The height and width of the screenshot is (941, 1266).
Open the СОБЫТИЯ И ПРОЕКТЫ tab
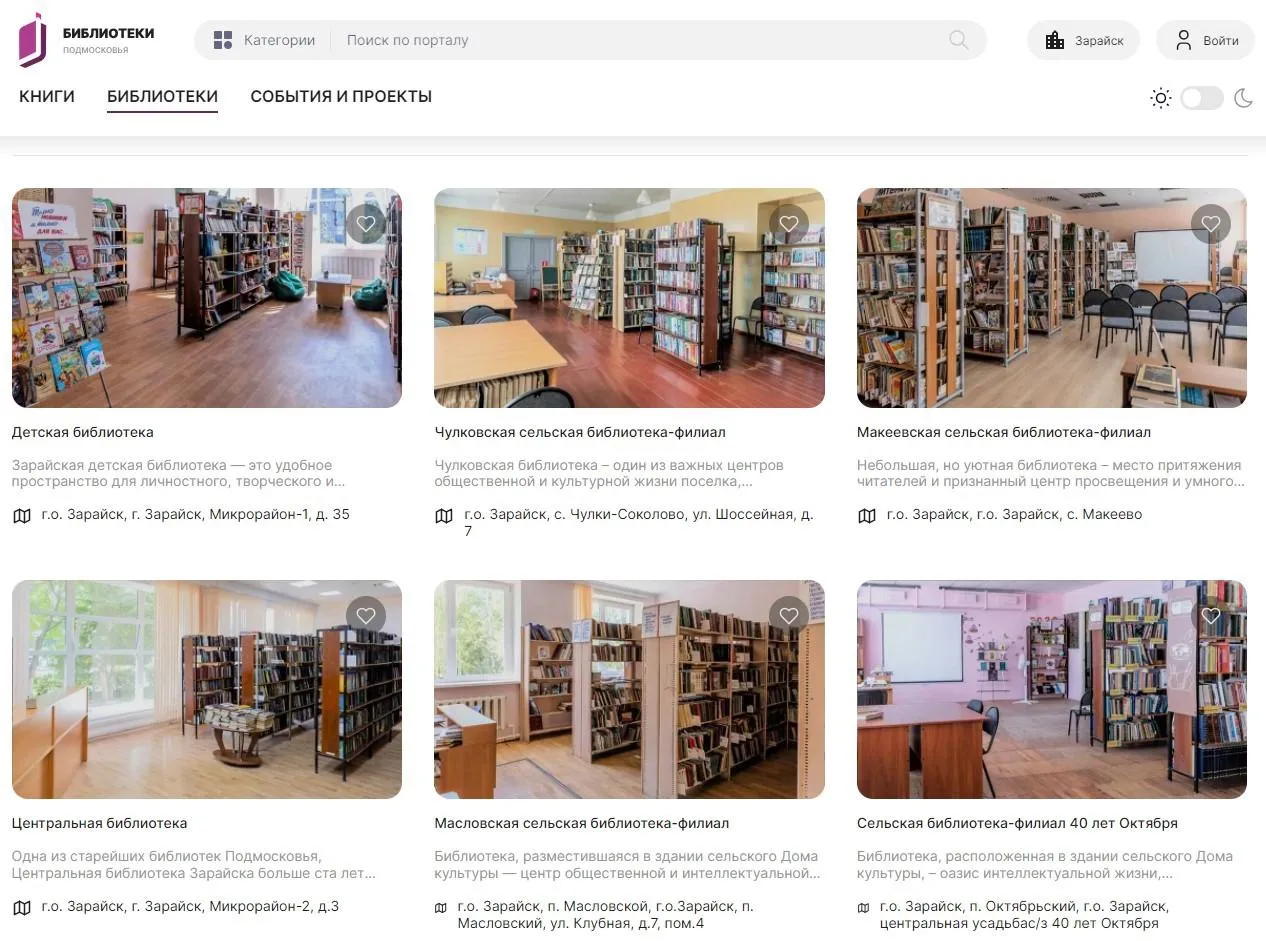(x=341, y=97)
